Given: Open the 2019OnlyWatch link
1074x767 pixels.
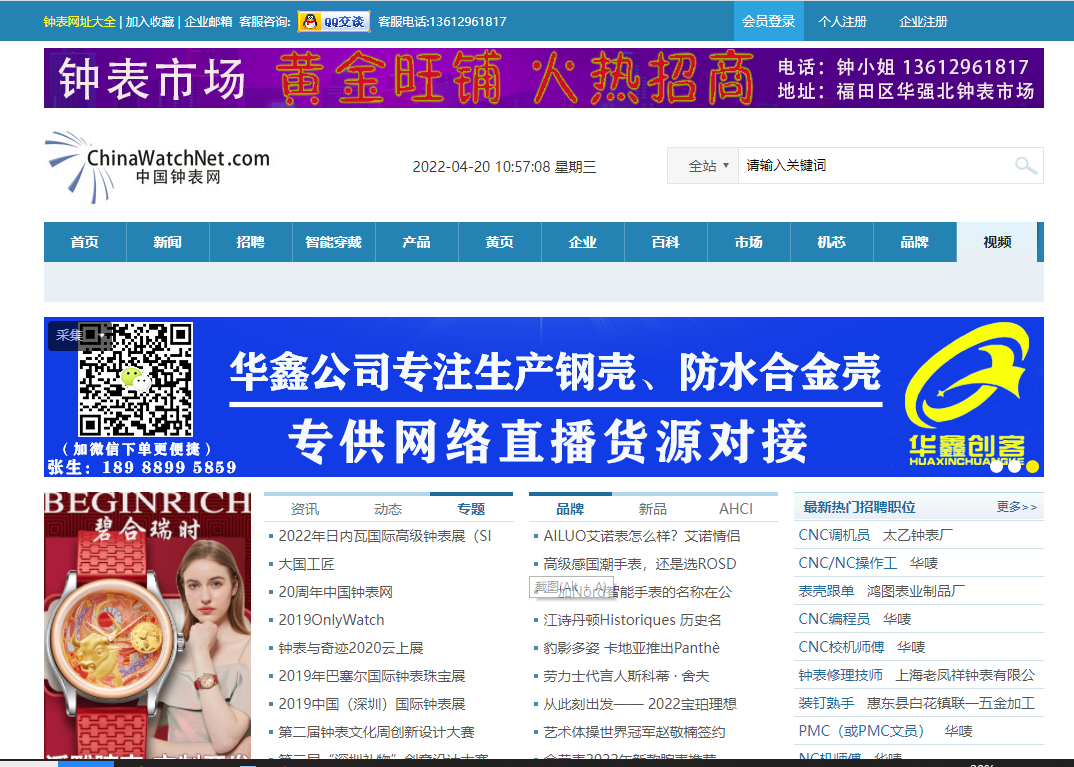Looking at the screenshot, I should click(x=332, y=620).
